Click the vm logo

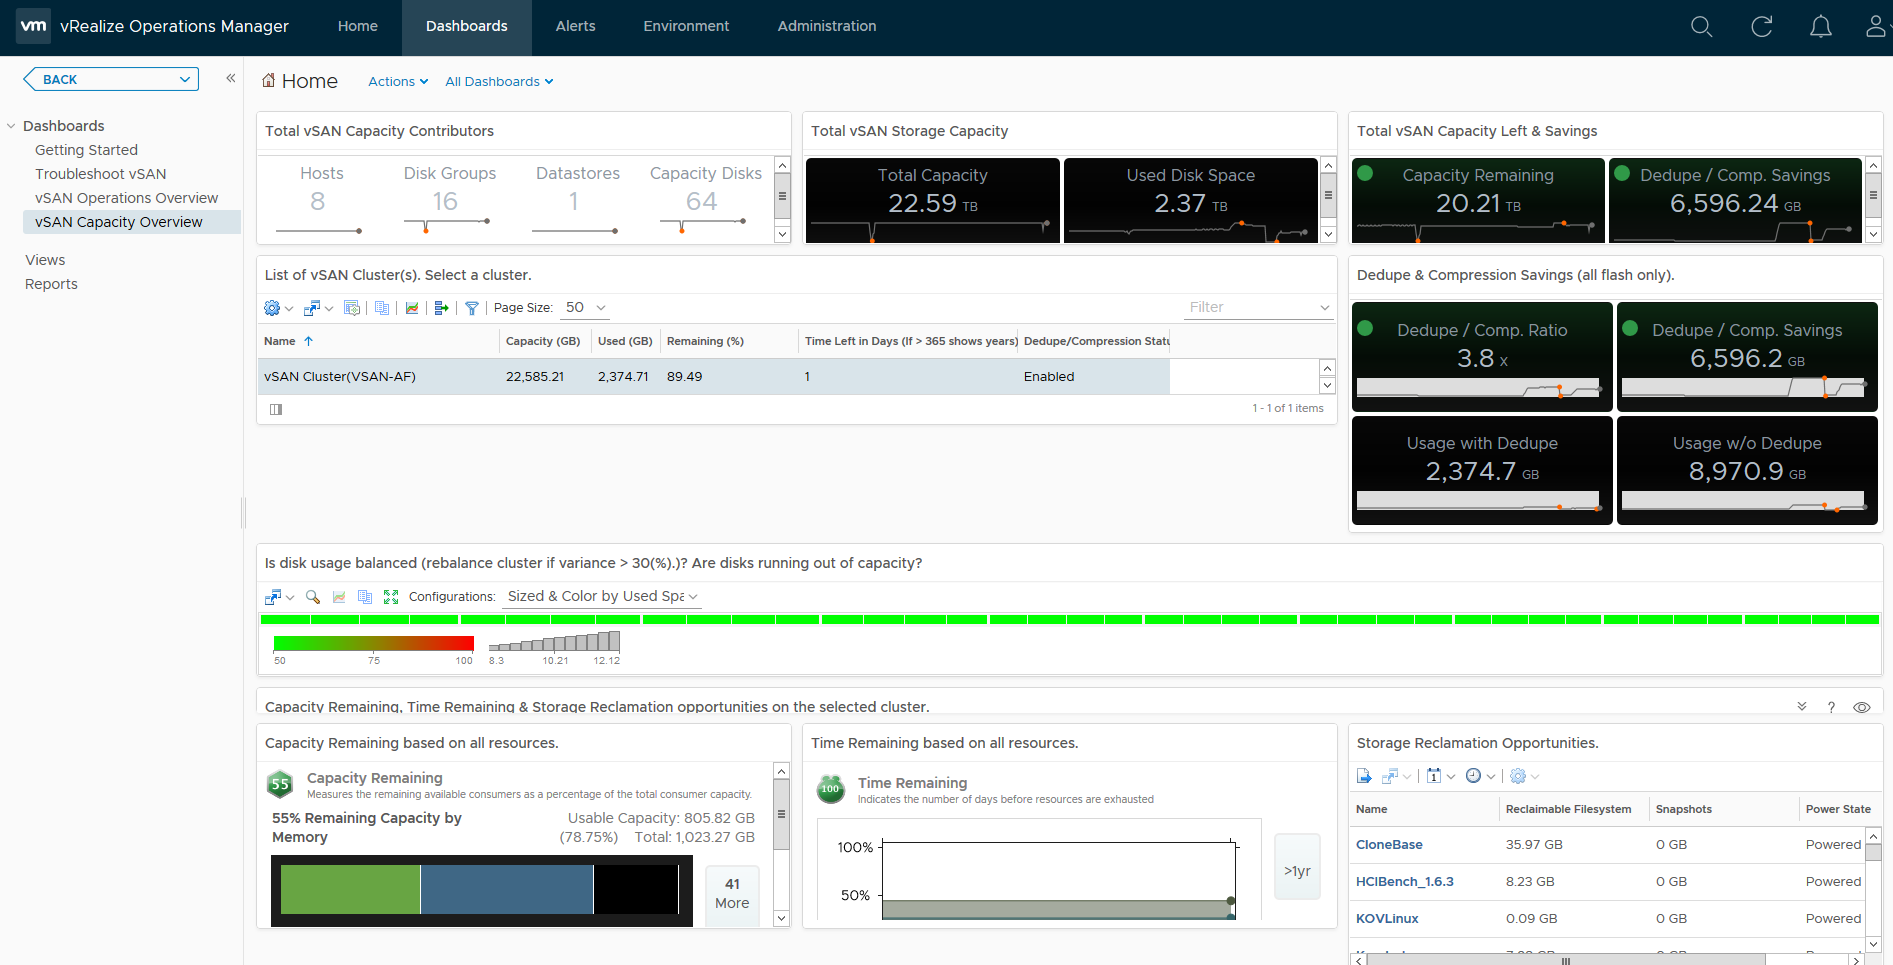(x=33, y=26)
